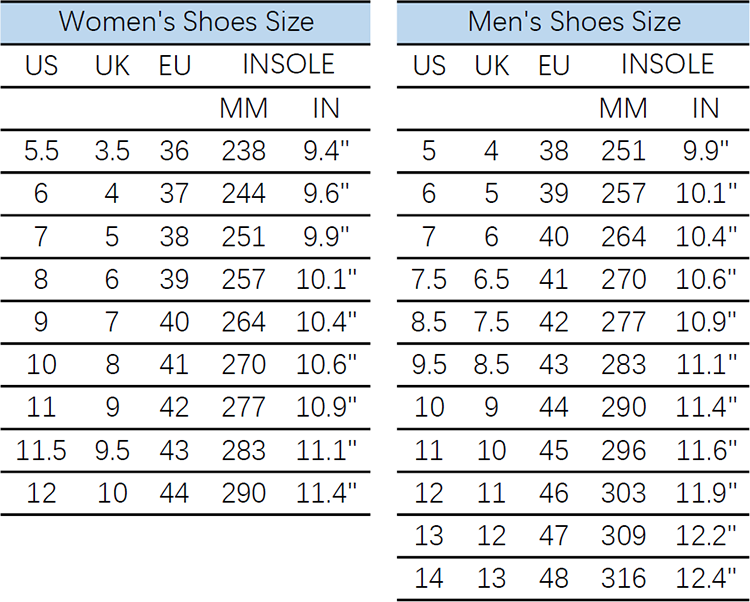Click the men's INSOLE column header

pyautogui.click(x=668, y=64)
